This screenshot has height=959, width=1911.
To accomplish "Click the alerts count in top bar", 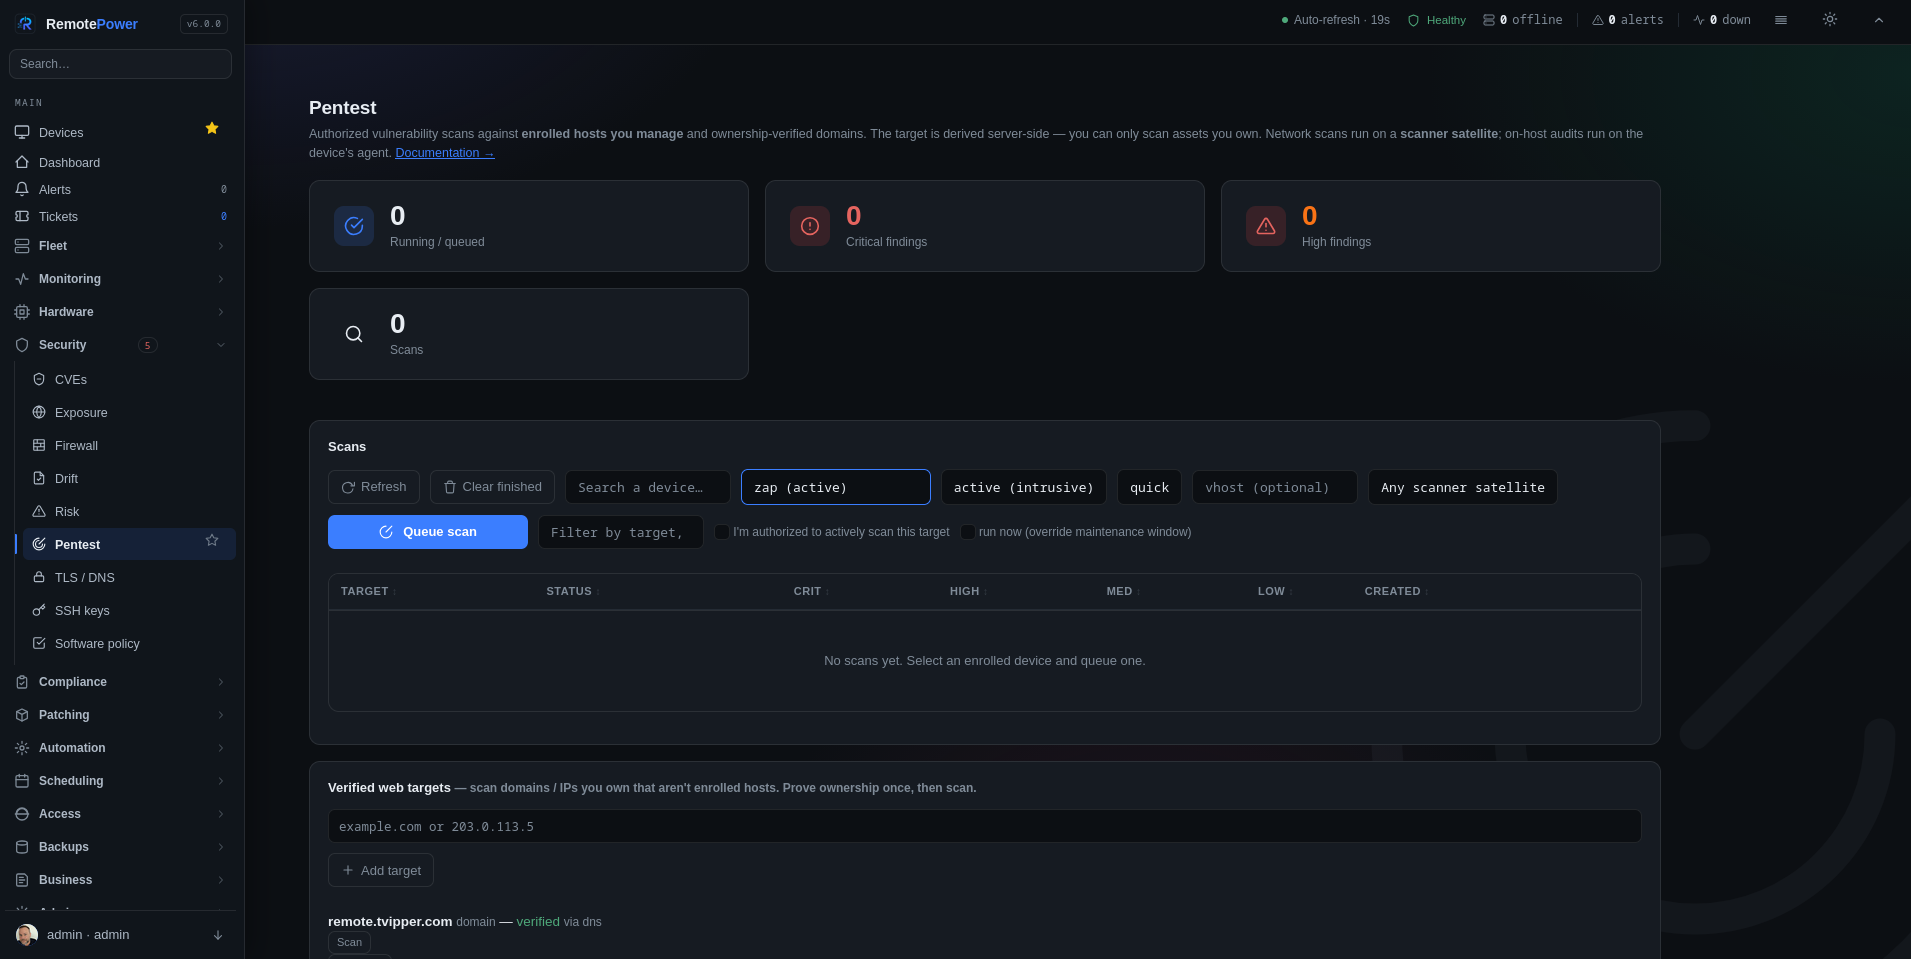I will pos(1628,20).
